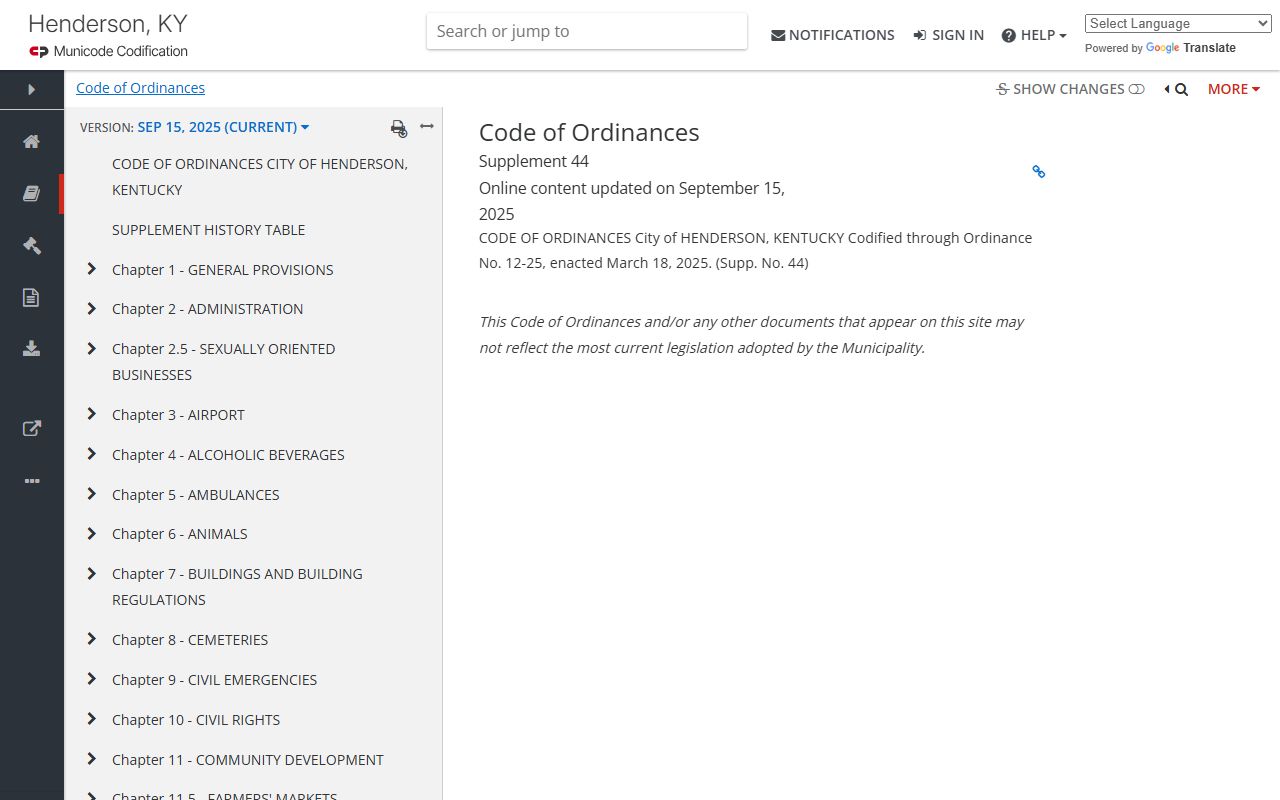Open the MORE menu
Image resolution: width=1280 pixels, height=800 pixels.
coord(1233,89)
